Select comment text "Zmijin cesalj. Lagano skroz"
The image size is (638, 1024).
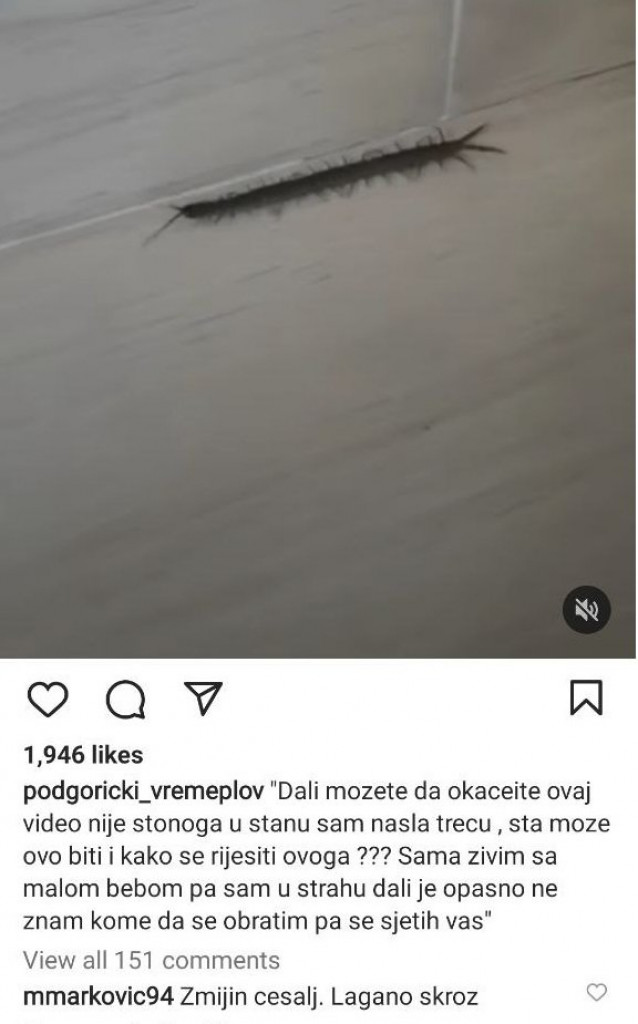pyautogui.click(x=328, y=997)
